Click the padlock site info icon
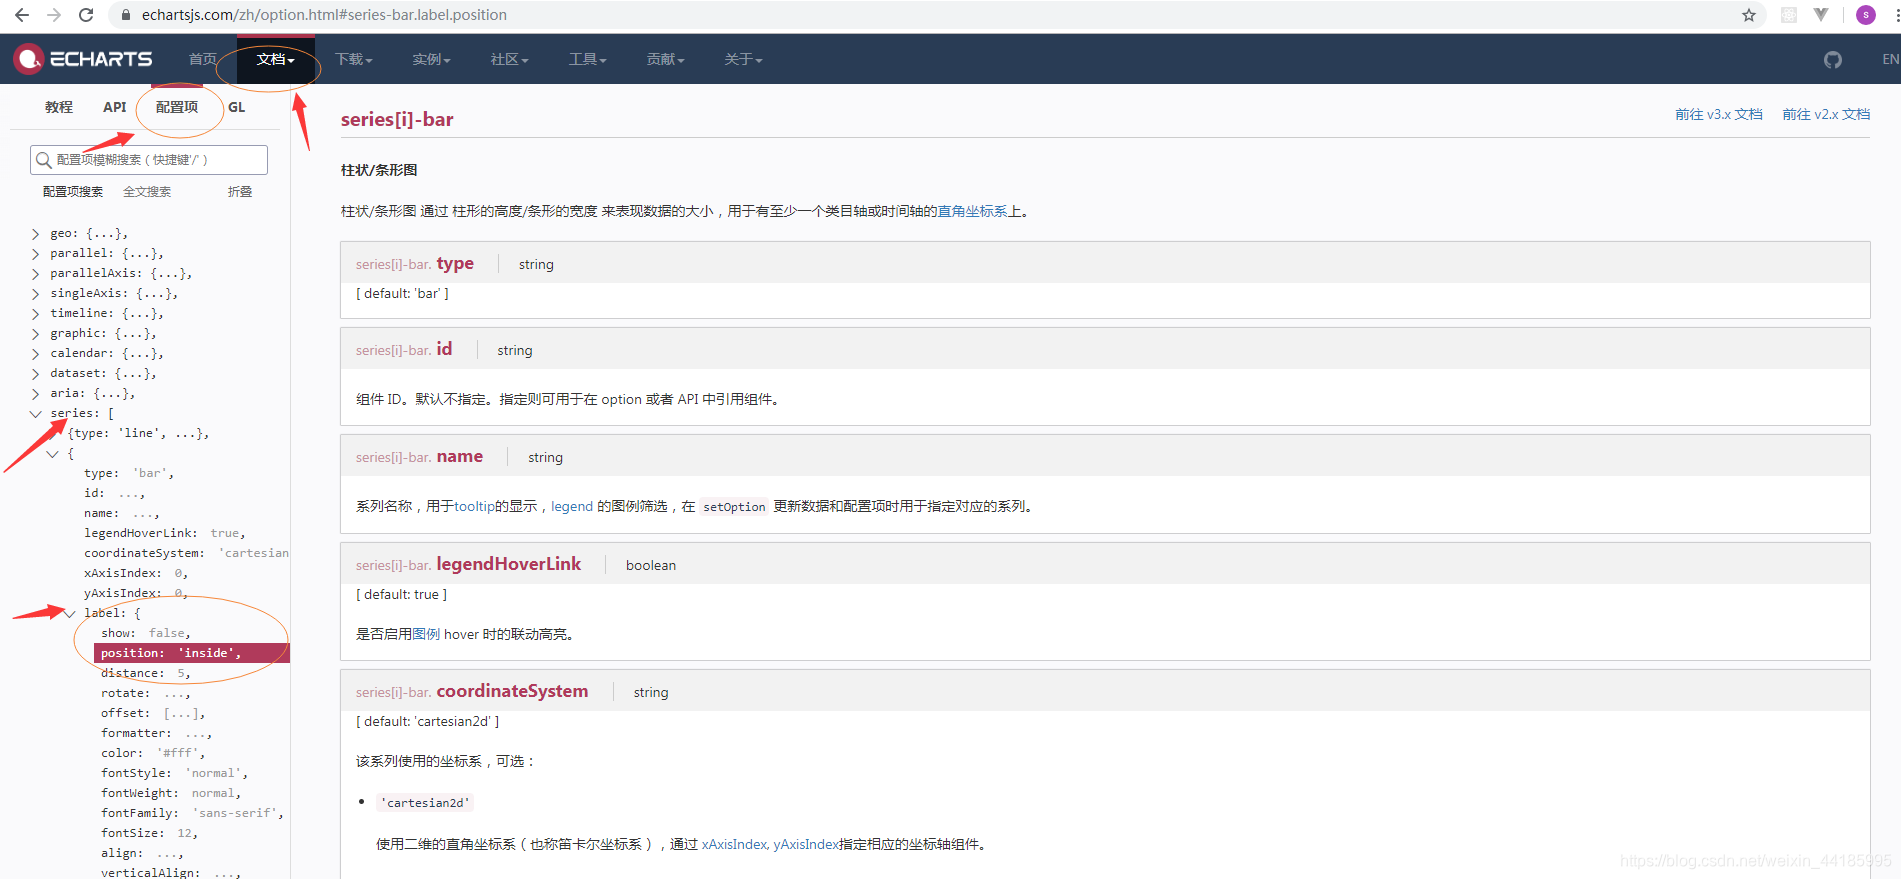Screen dimensions: 1901x879 (125, 15)
